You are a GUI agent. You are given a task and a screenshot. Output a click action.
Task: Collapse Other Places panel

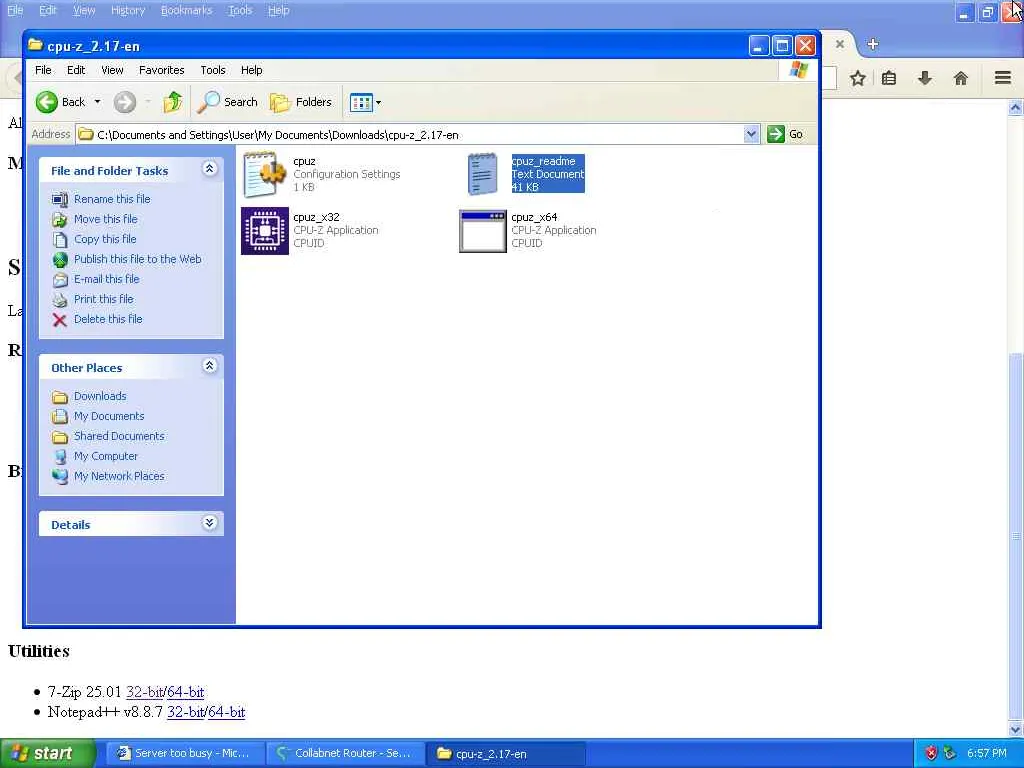pos(210,366)
